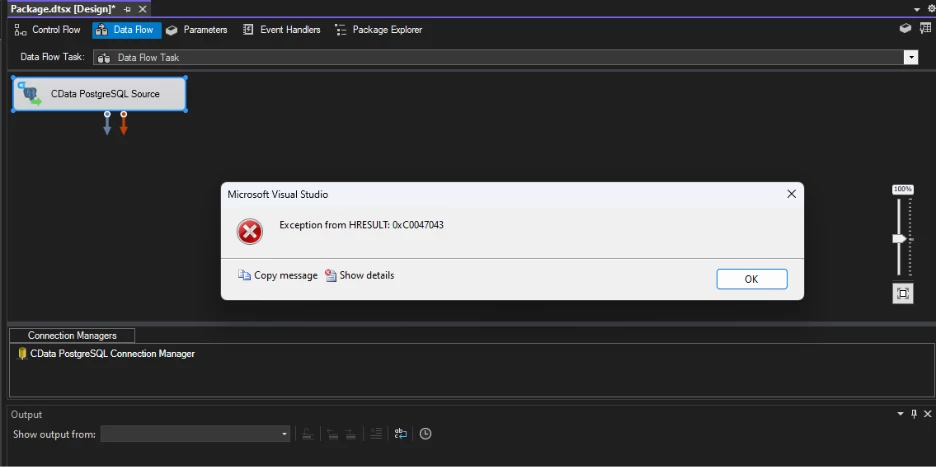Click the Package Explorer tab icon
The height and width of the screenshot is (468, 936).
pyautogui.click(x=340, y=30)
